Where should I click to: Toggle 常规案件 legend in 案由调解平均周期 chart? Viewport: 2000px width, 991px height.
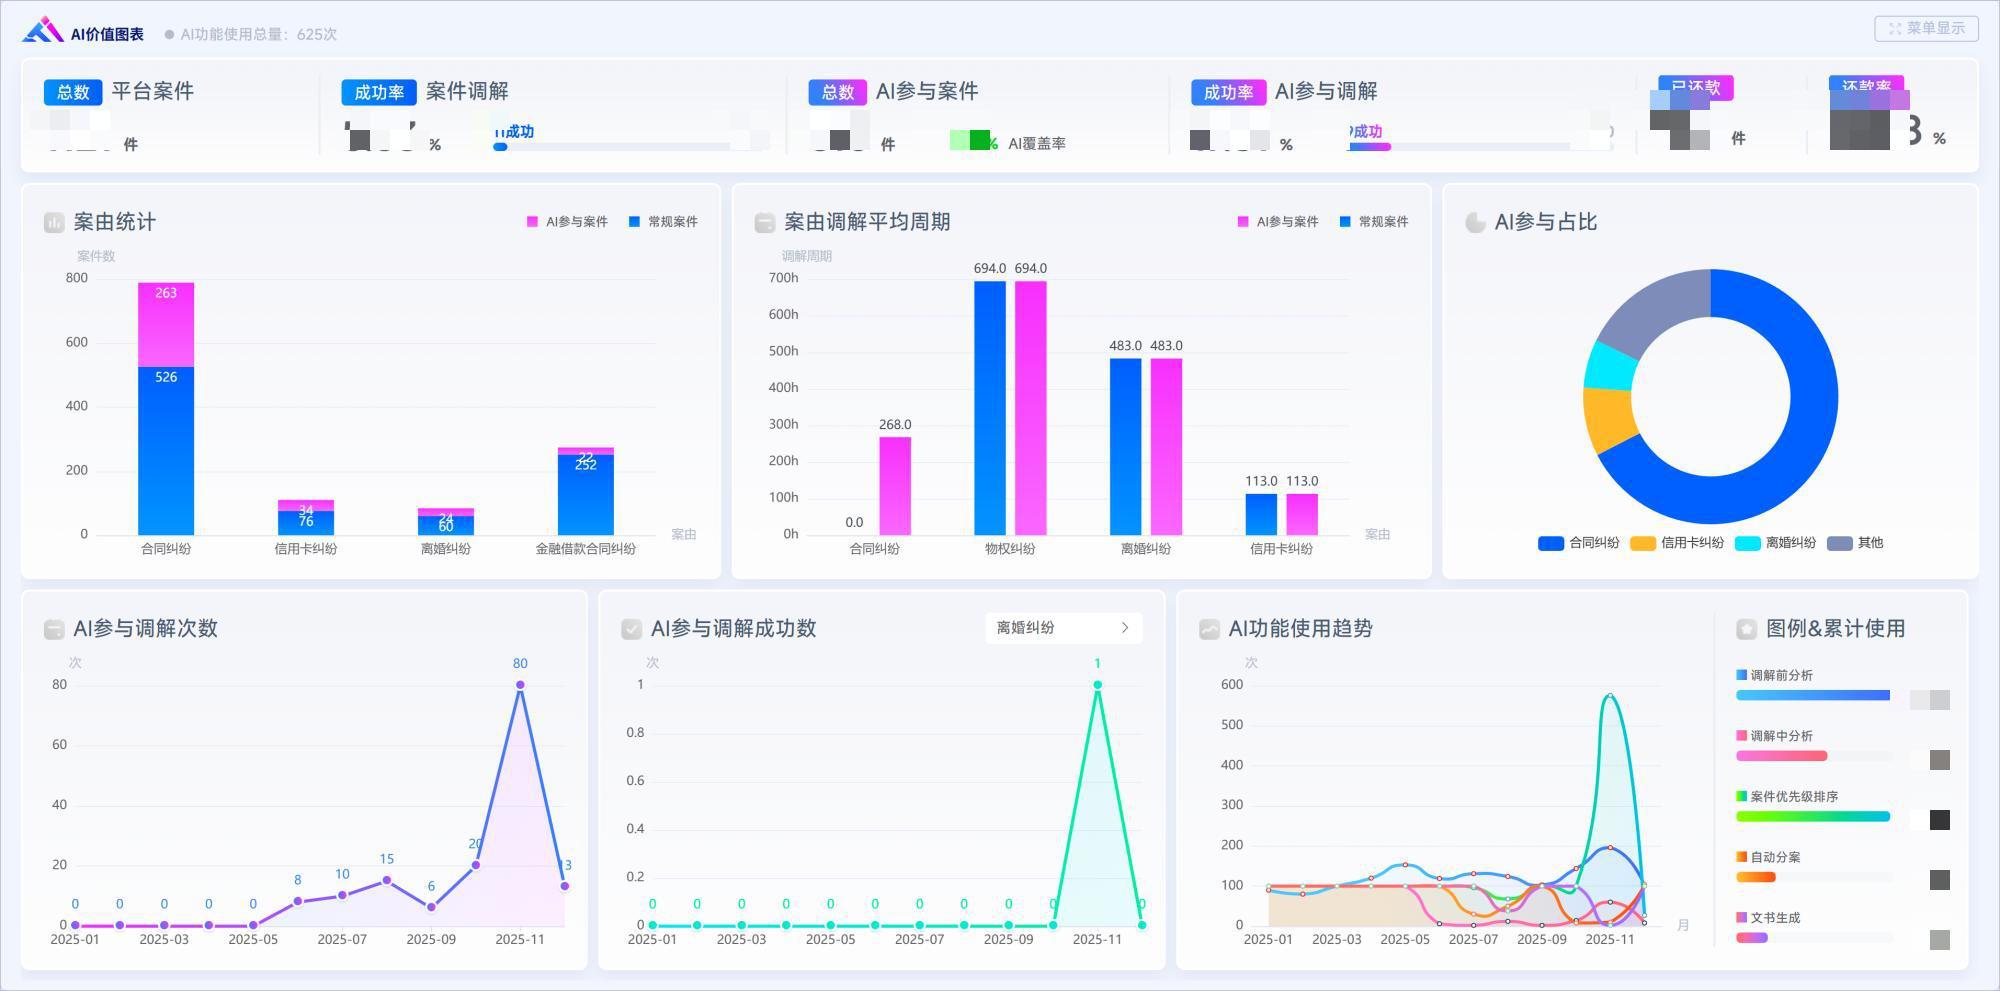(x=1374, y=222)
